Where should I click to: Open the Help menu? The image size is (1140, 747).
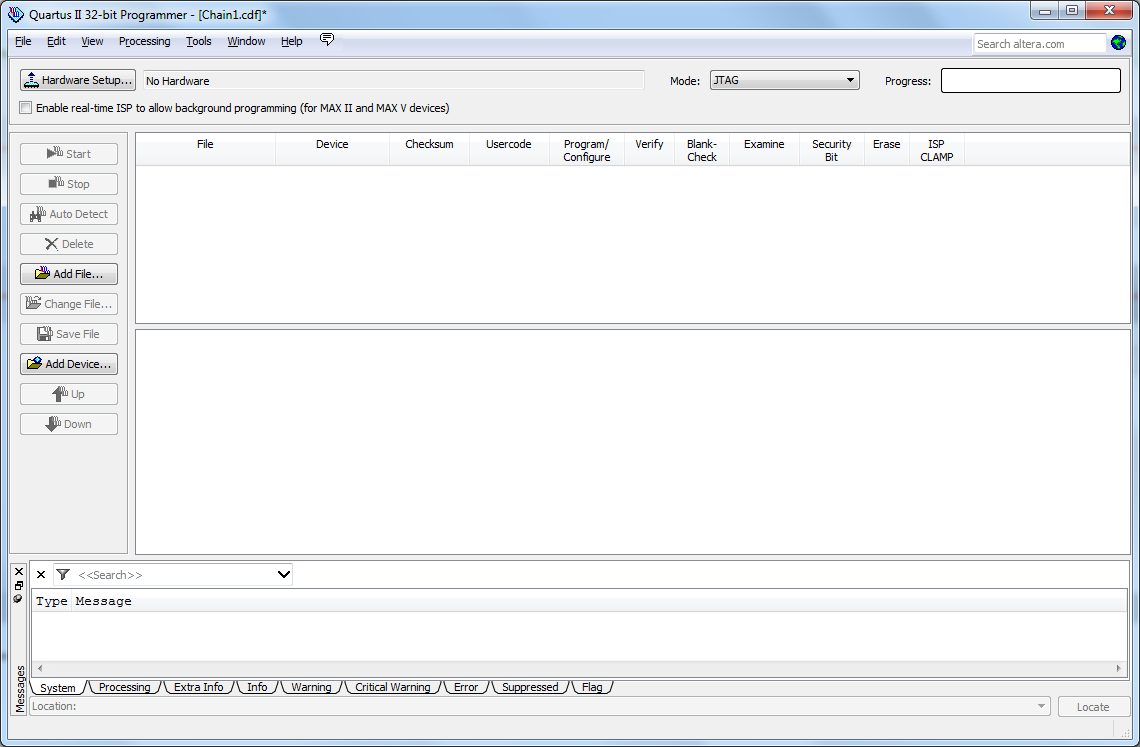click(292, 41)
